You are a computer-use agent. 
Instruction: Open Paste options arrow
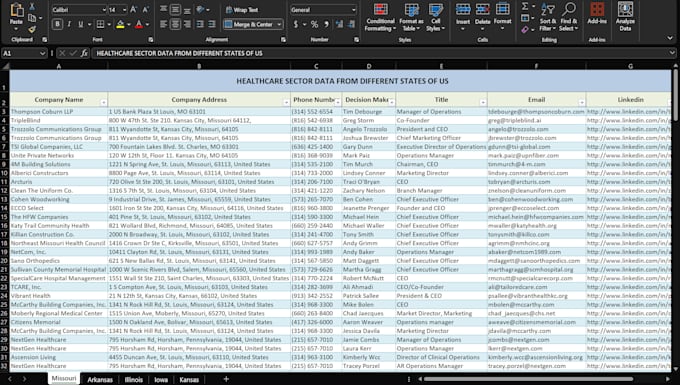[x=16, y=29]
